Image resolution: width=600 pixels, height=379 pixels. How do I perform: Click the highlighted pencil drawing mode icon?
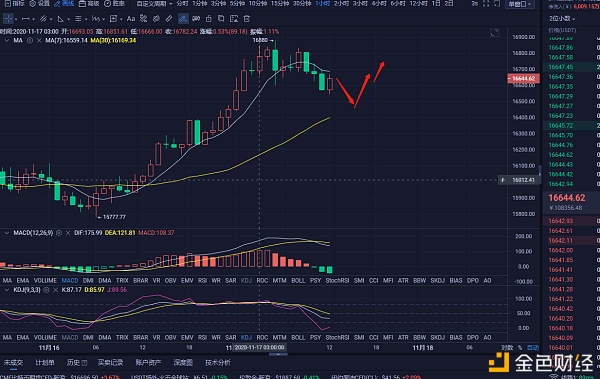pos(183,18)
